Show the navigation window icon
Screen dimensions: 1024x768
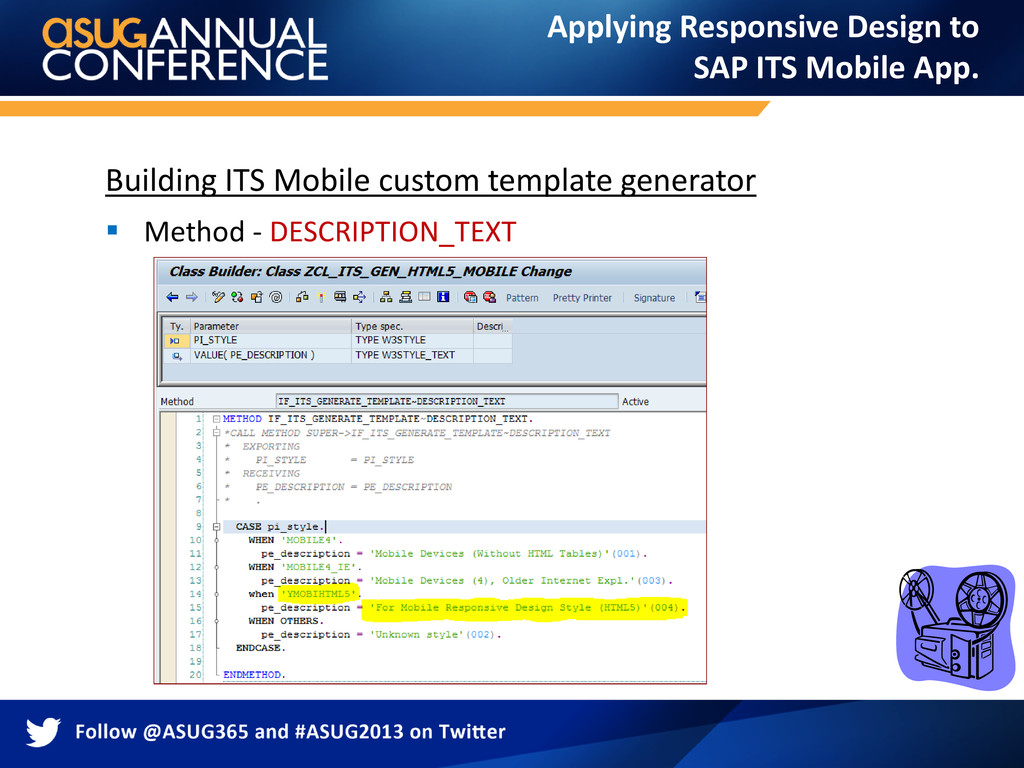click(406, 297)
